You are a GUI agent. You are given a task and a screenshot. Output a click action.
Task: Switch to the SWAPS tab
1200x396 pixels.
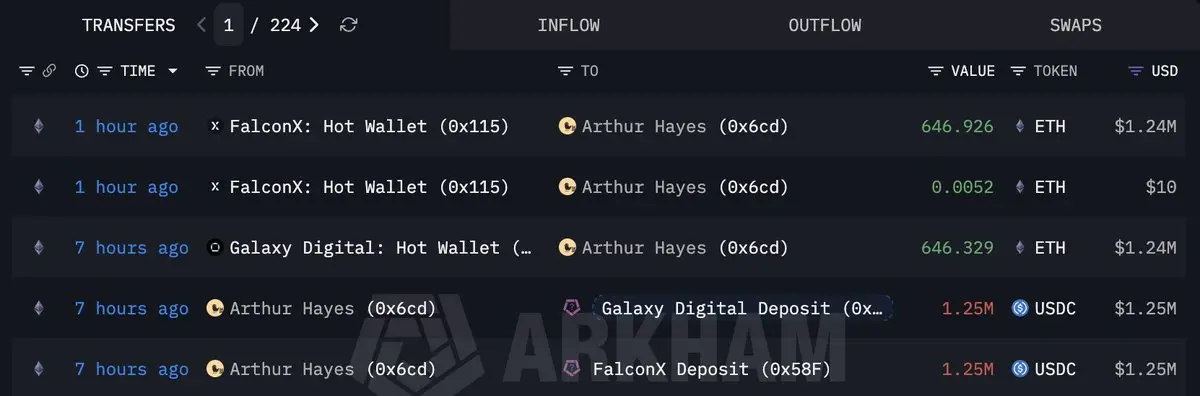tap(1075, 25)
